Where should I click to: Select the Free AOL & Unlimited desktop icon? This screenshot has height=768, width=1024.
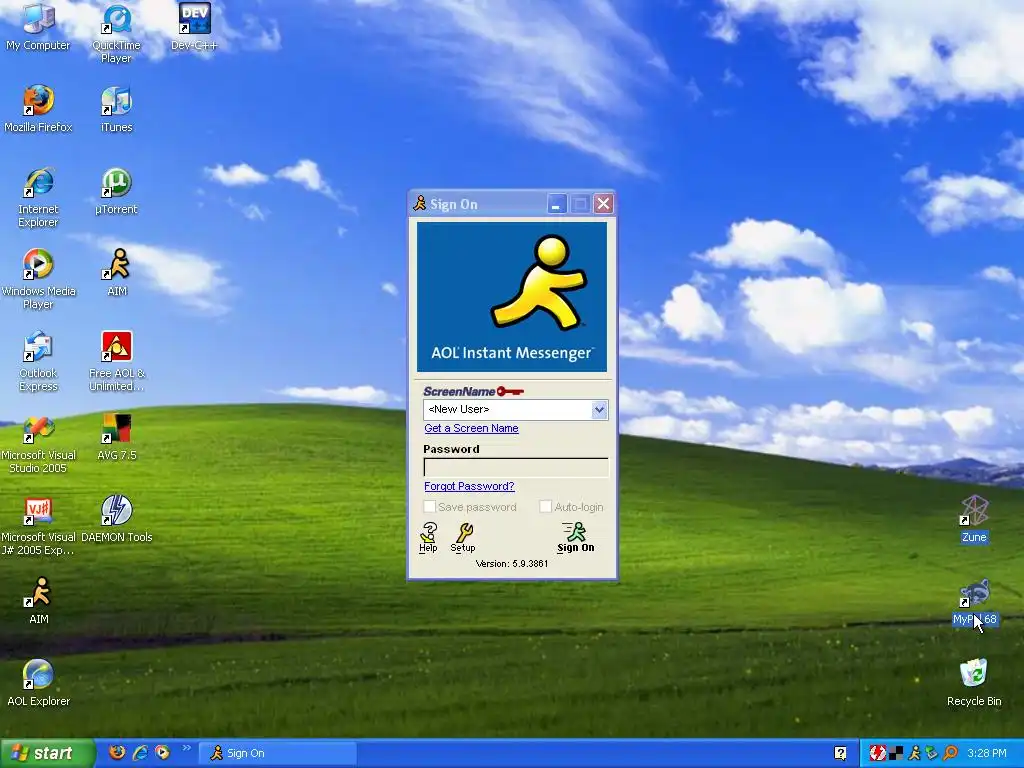tap(116, 361)
